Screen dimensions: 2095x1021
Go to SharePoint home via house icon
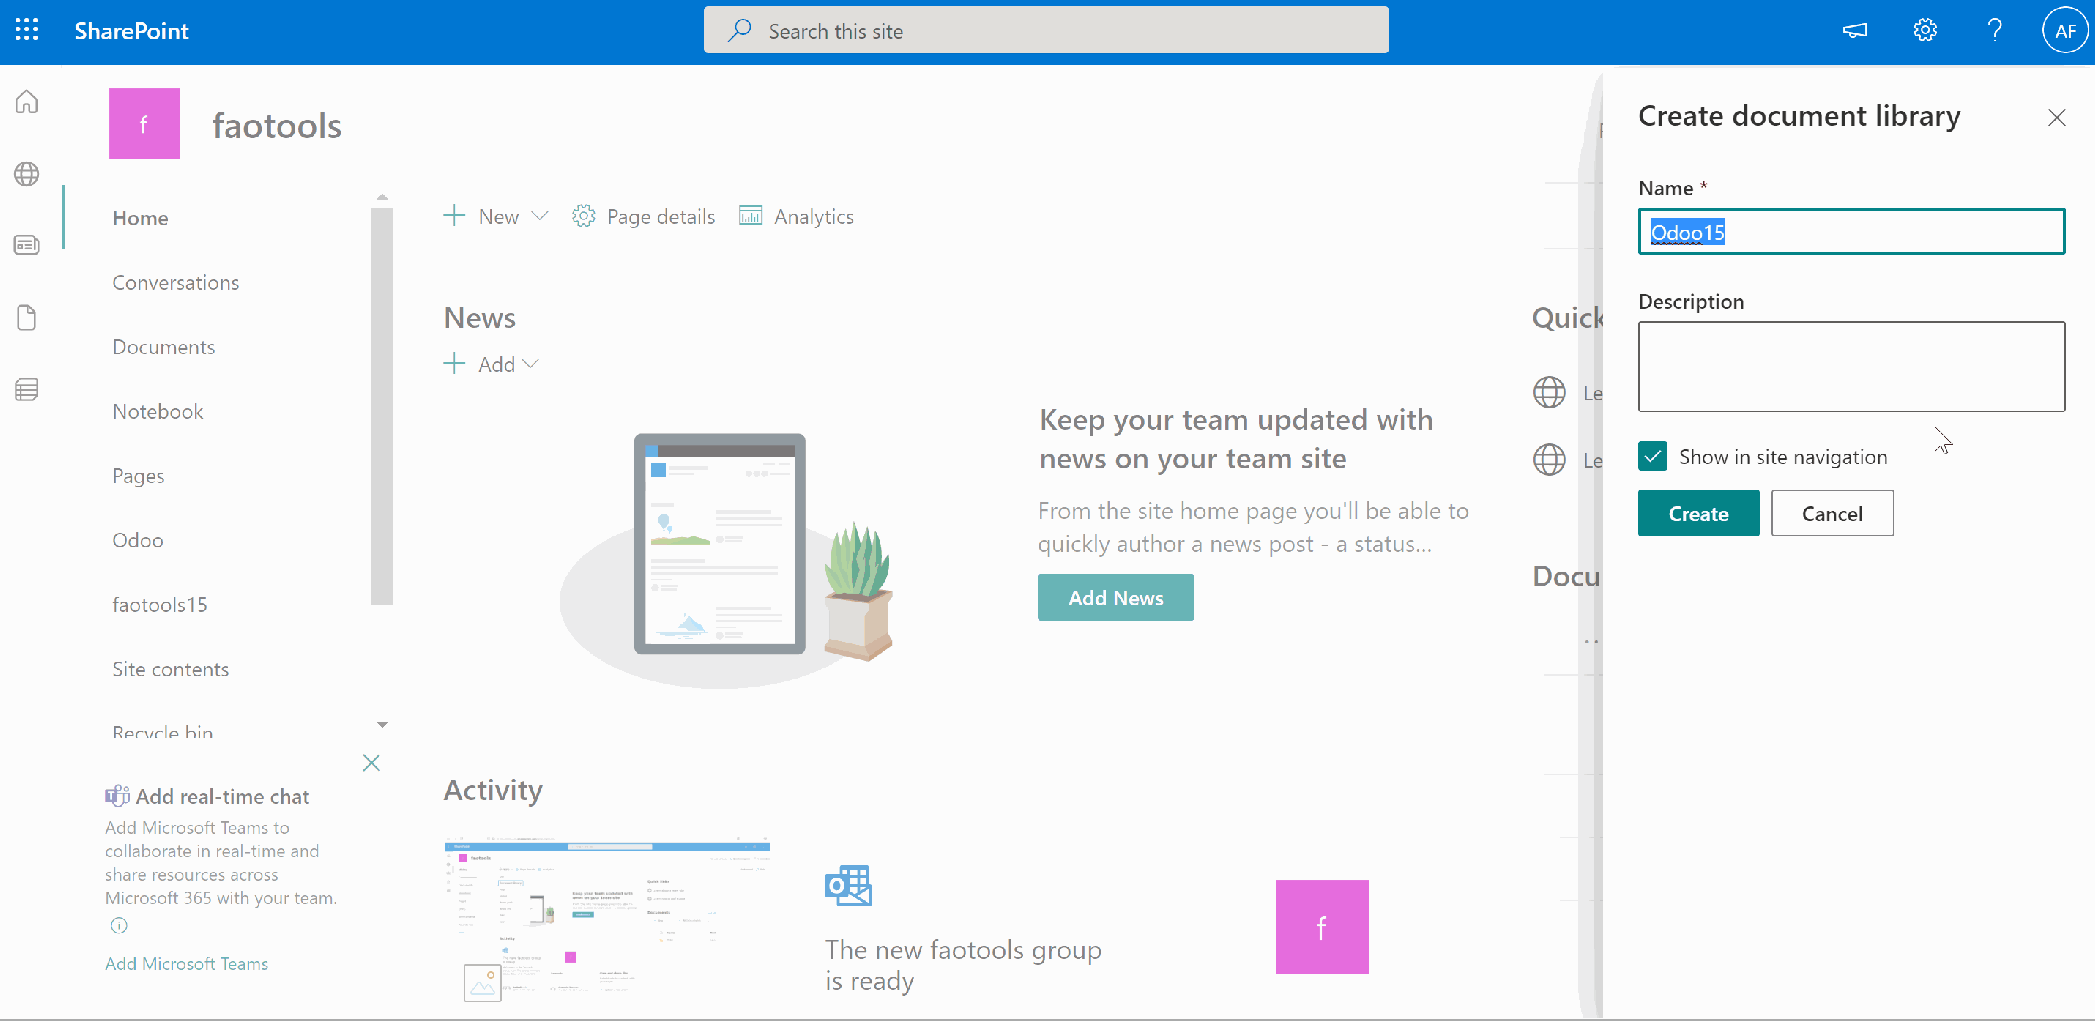[27, 102]
